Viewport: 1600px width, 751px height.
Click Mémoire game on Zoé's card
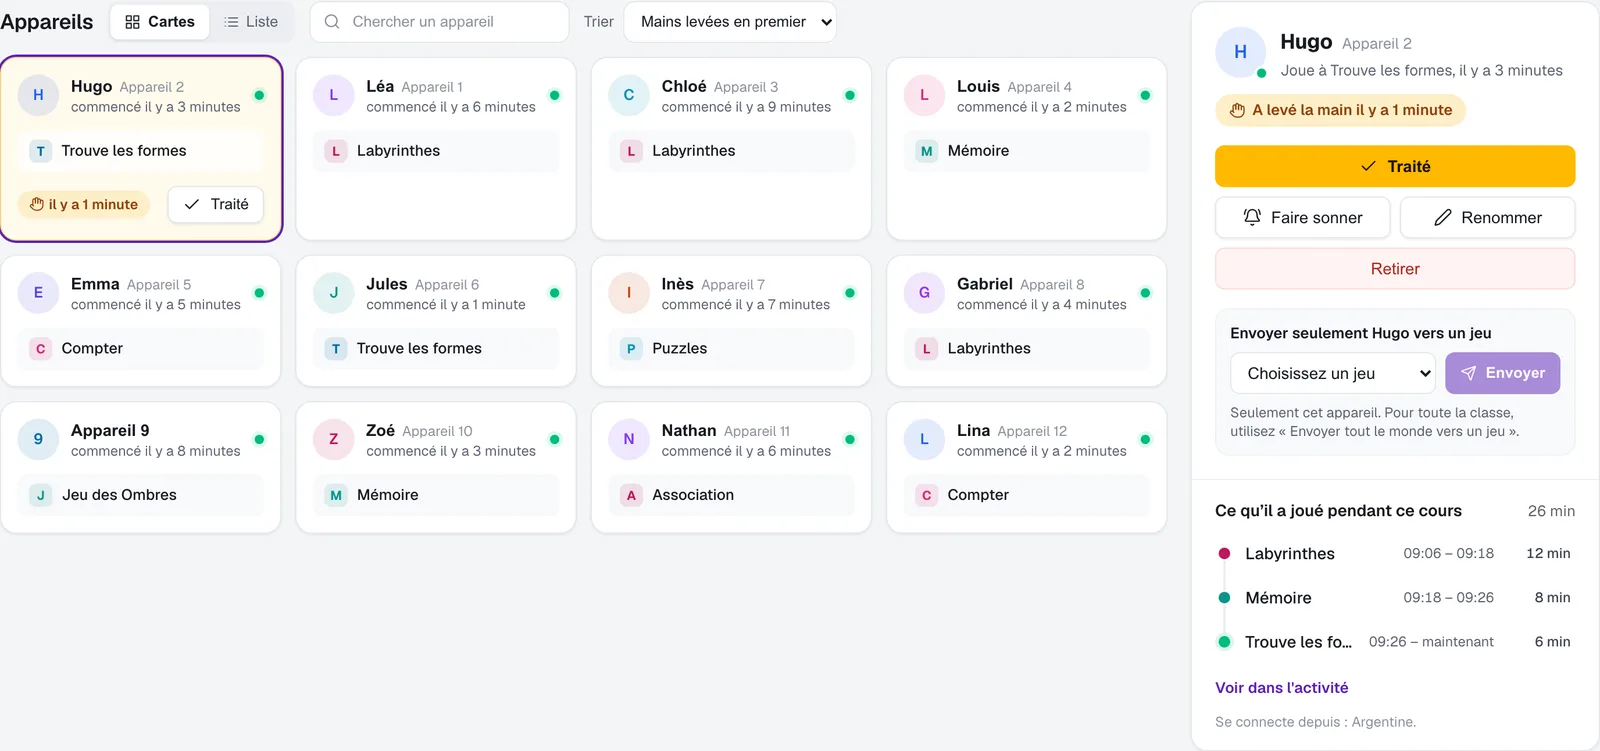point(436,495)
